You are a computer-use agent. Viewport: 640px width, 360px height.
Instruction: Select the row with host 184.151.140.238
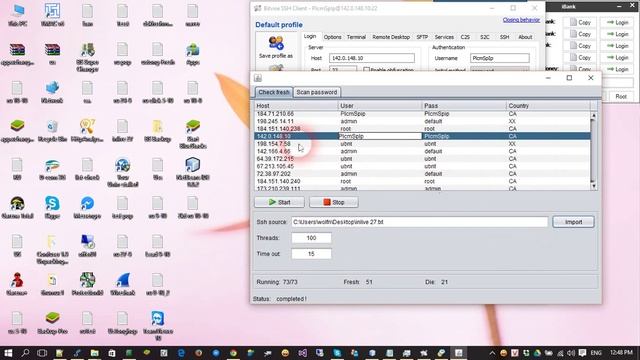click(x=422, y=129)
